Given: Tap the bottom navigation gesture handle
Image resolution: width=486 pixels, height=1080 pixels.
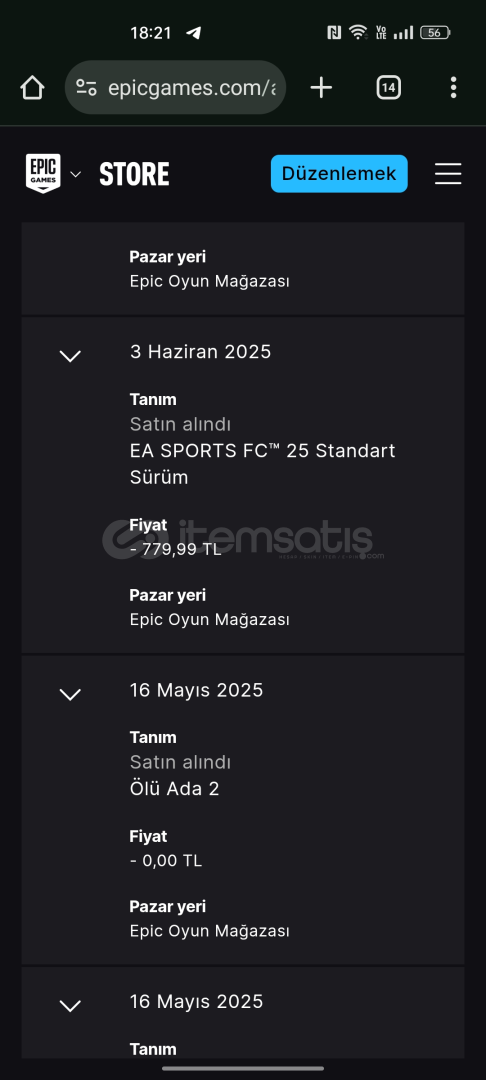Looking at the screenshot, I should [x=243, y=1068].
